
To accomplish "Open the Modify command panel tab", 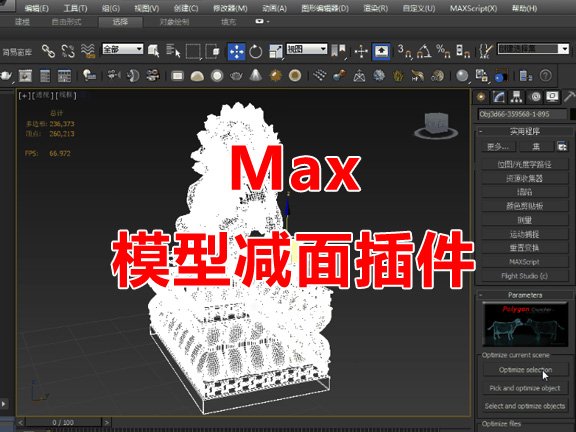I will click(x=499, y=97).
